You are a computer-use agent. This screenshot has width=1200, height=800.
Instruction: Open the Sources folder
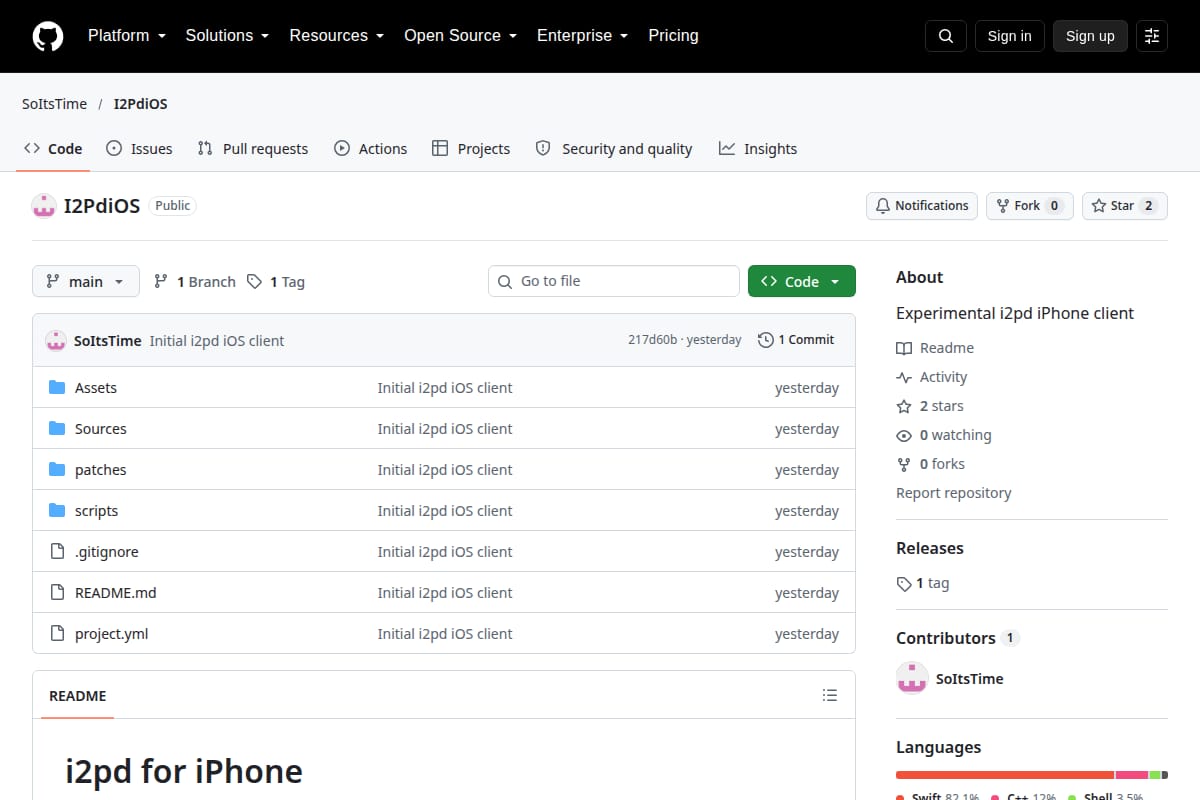(x=101, y=429)
